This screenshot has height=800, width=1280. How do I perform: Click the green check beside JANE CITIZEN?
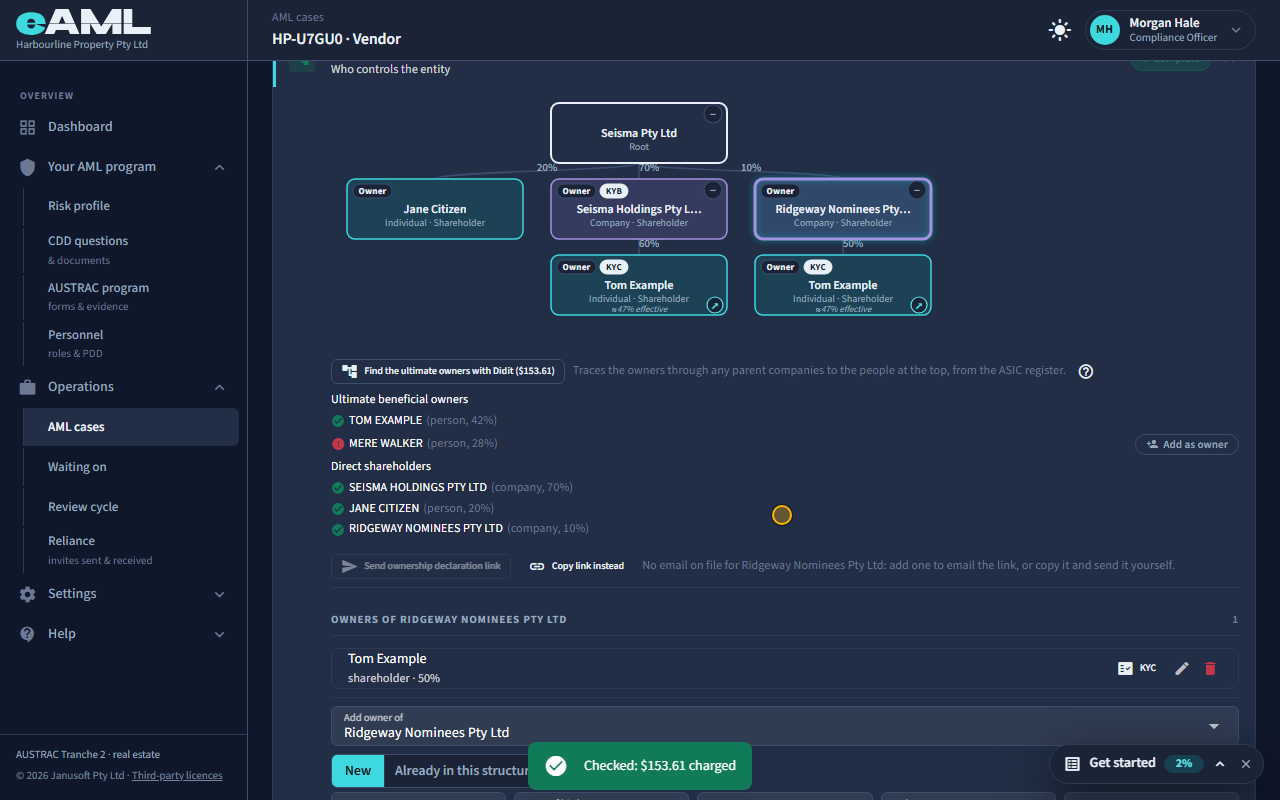pos(338,508)
